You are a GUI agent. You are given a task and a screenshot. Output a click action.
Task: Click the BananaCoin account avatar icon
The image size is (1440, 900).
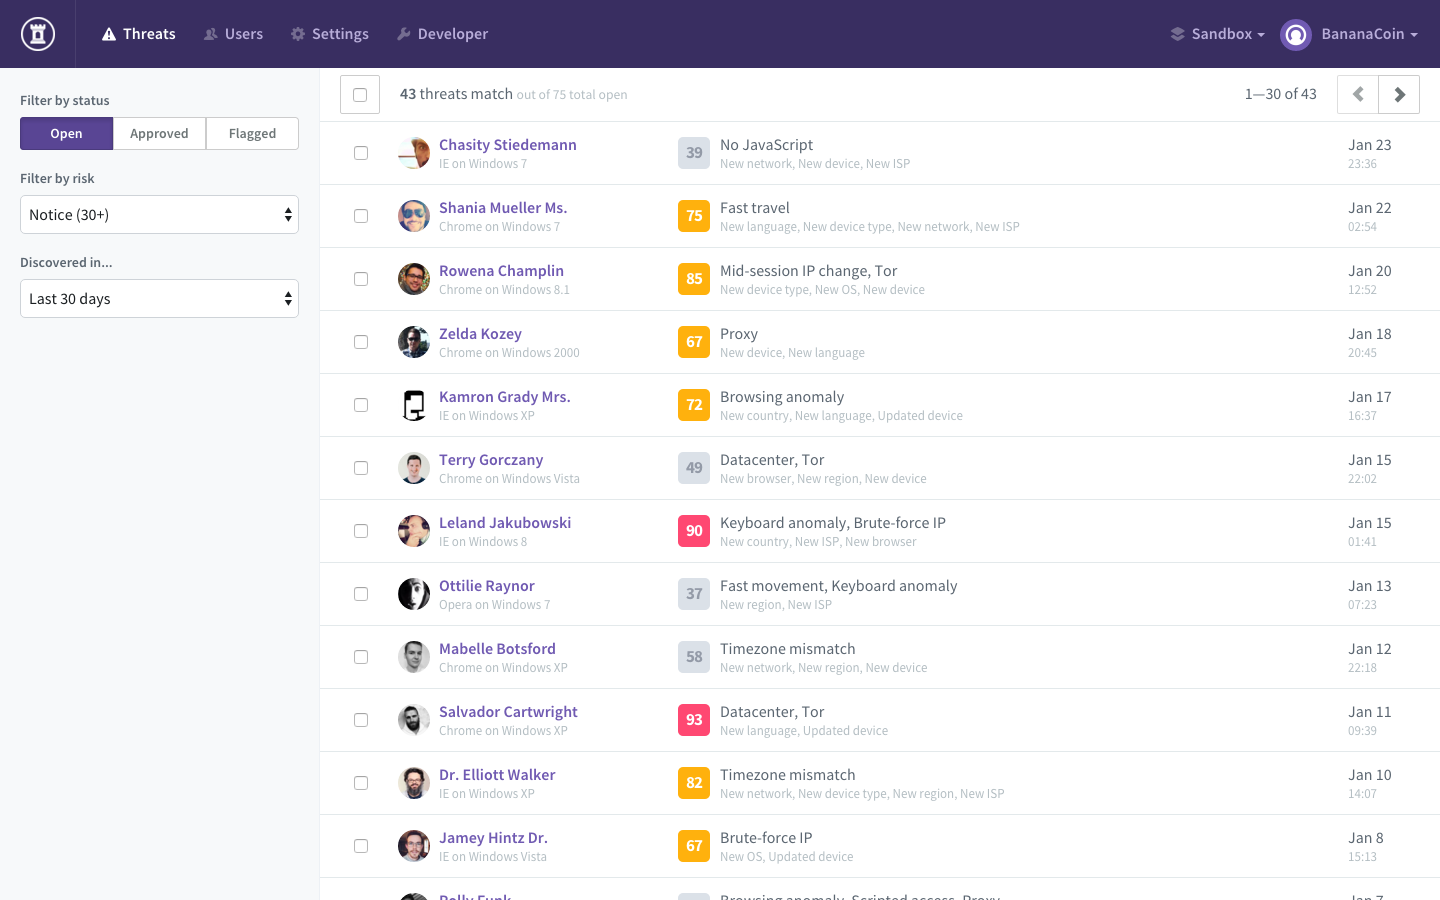click(1296, 34)
